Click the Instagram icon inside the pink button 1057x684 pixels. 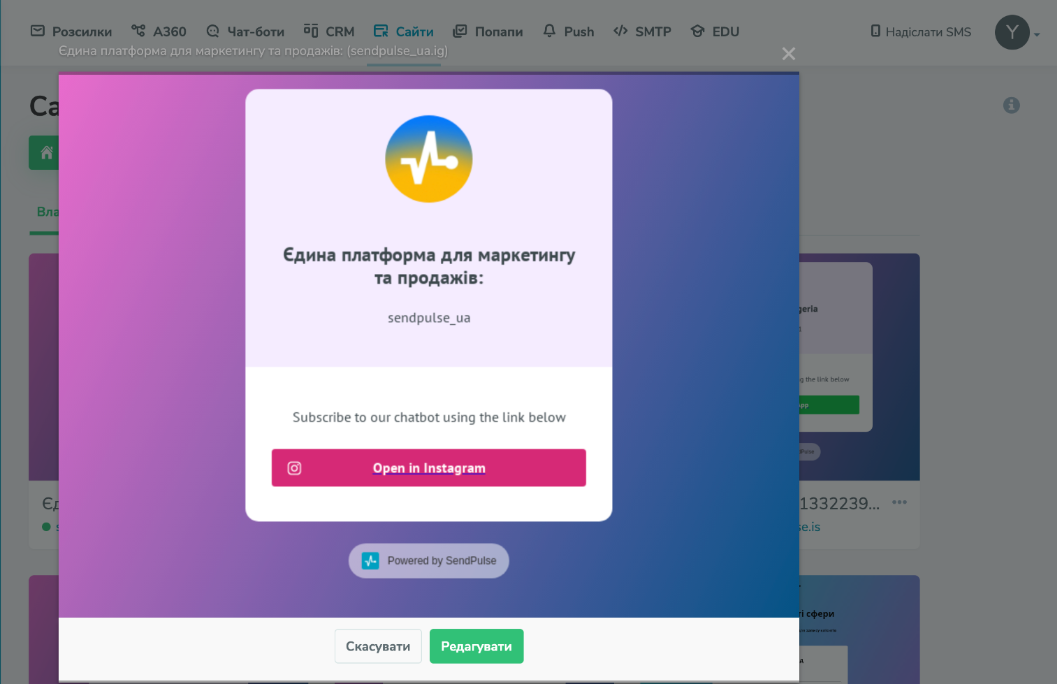pos(295,467)
